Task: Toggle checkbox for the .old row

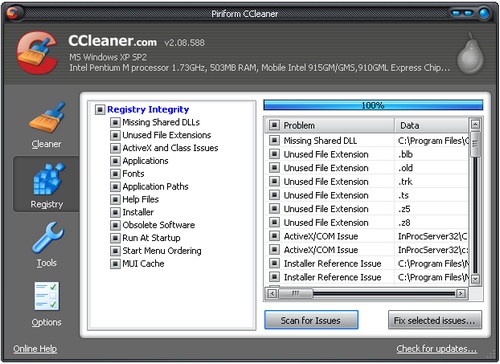Action: tap(274, 168)
